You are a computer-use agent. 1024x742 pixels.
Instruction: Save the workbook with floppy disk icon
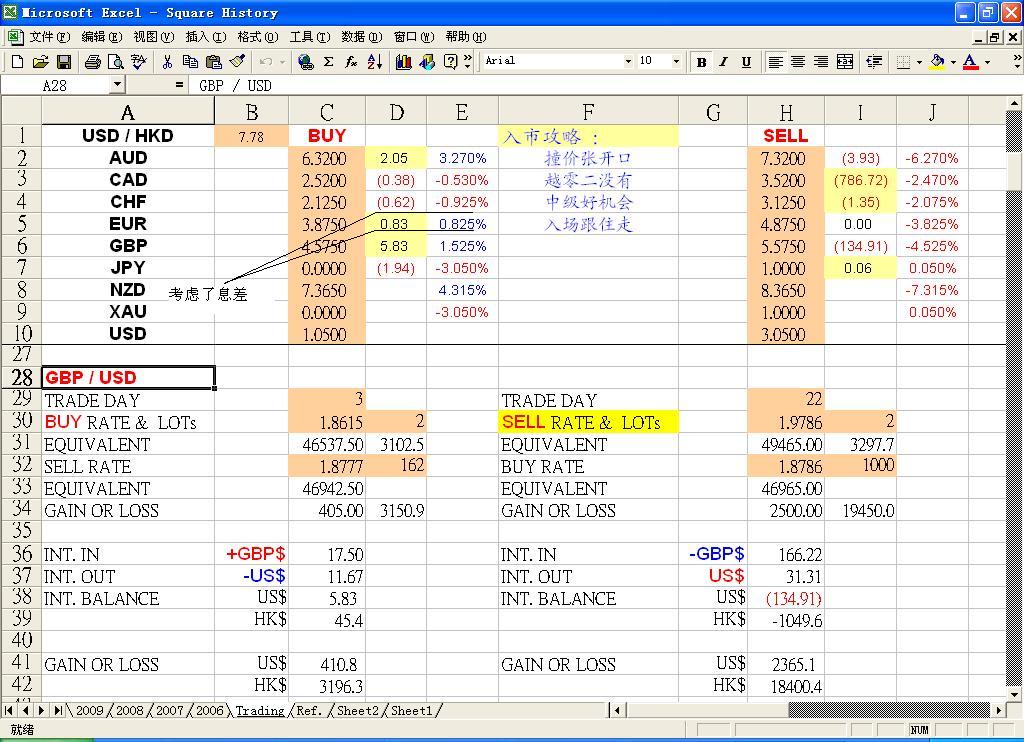point(63,61)
